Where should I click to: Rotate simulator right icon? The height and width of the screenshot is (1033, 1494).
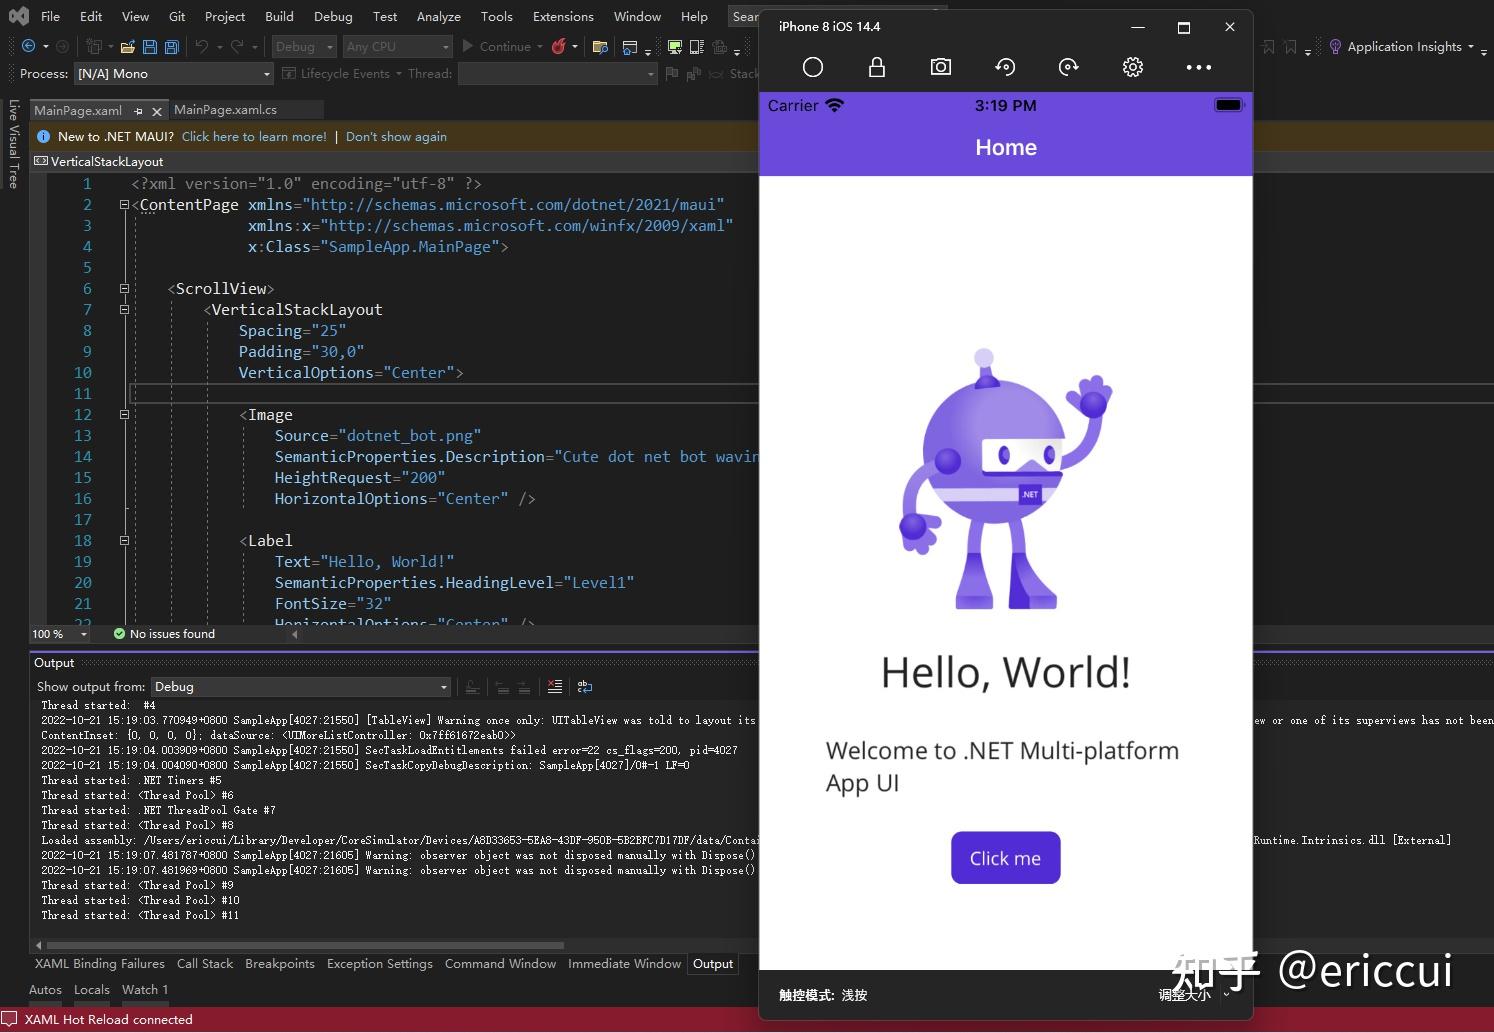1069,67
